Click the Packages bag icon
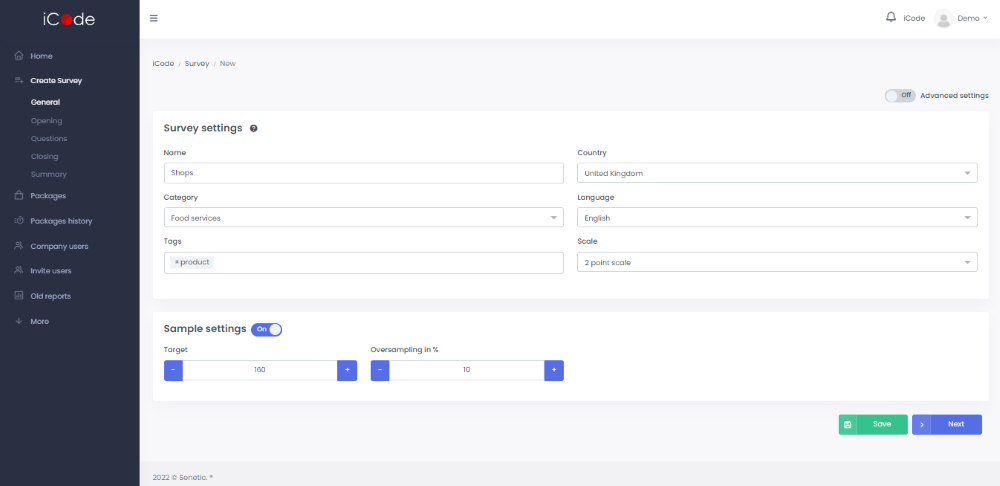The height and width of the screenshot is (486, 1000). coord(19,196)
